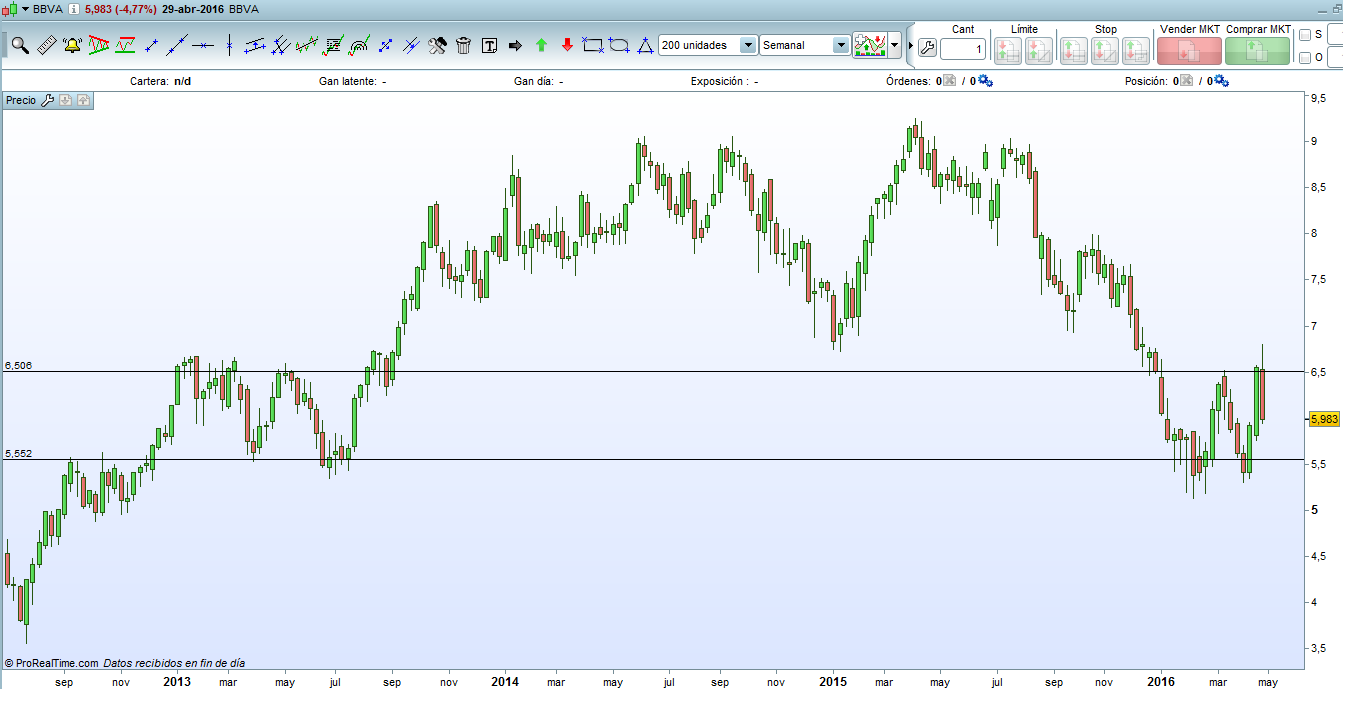Collapse the trading panel with black triangle
The image size is (1366, 720).
pyautogui.click(x=909, y=46)
